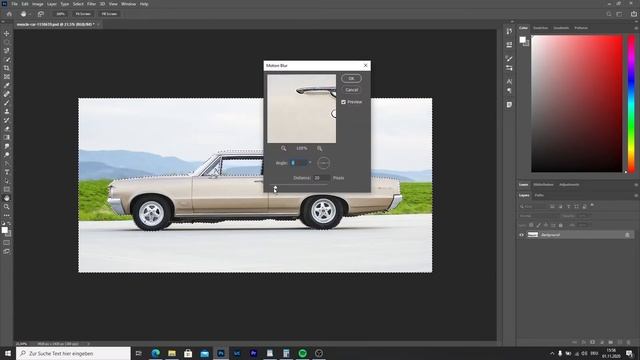Close the Motion Blur dialog
Screen dimensions: 640x360
(x=365, y=65)
